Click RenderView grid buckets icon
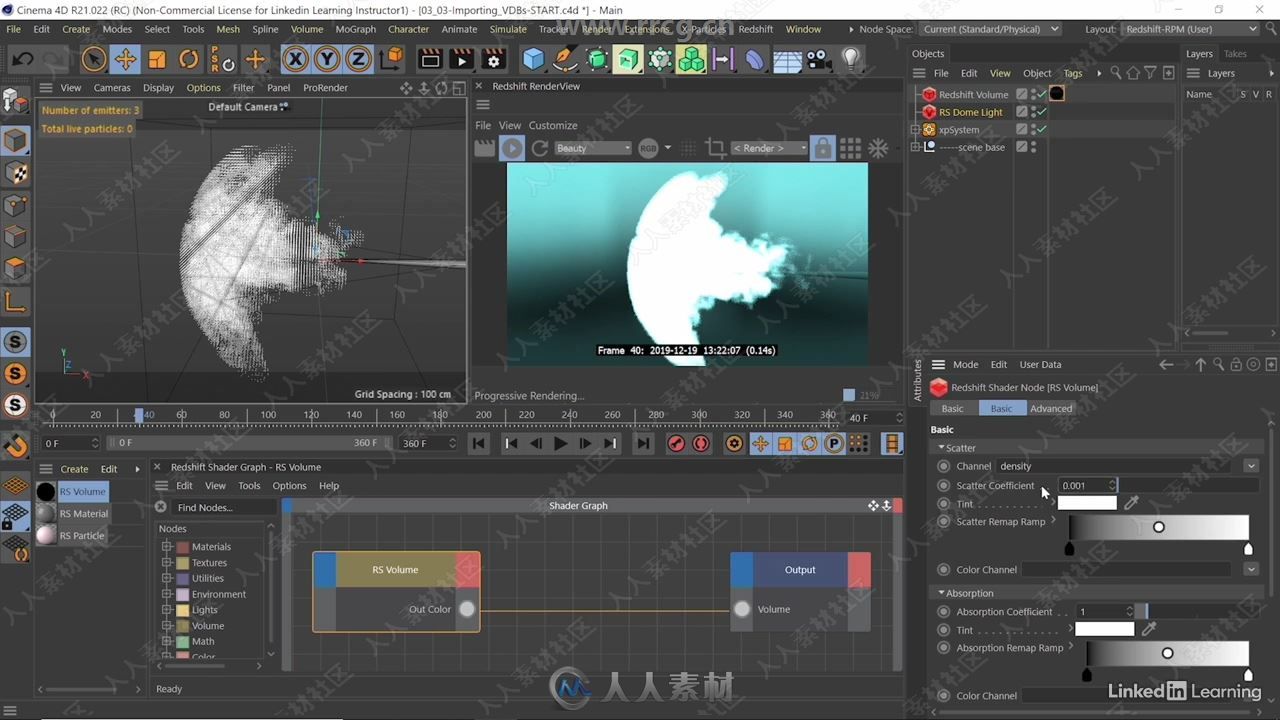1280x720 pixels. coord(850,148)
